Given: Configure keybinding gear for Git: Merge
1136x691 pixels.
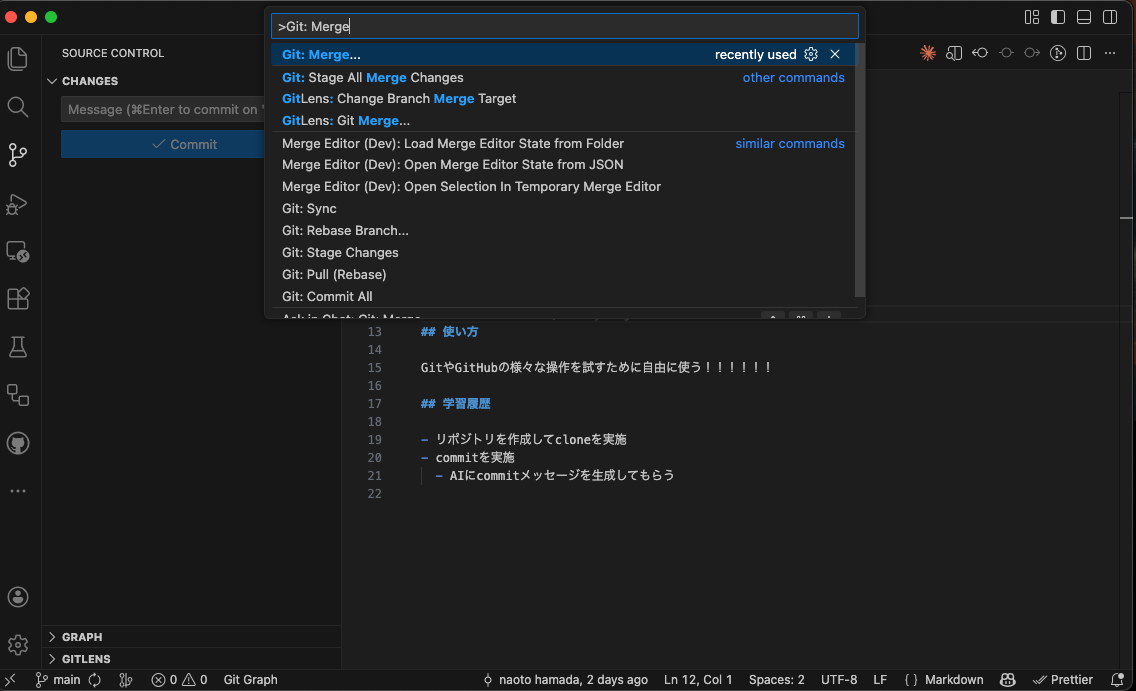Looking at the screenshot, I should pyautogui.click(x=811, y=54).
